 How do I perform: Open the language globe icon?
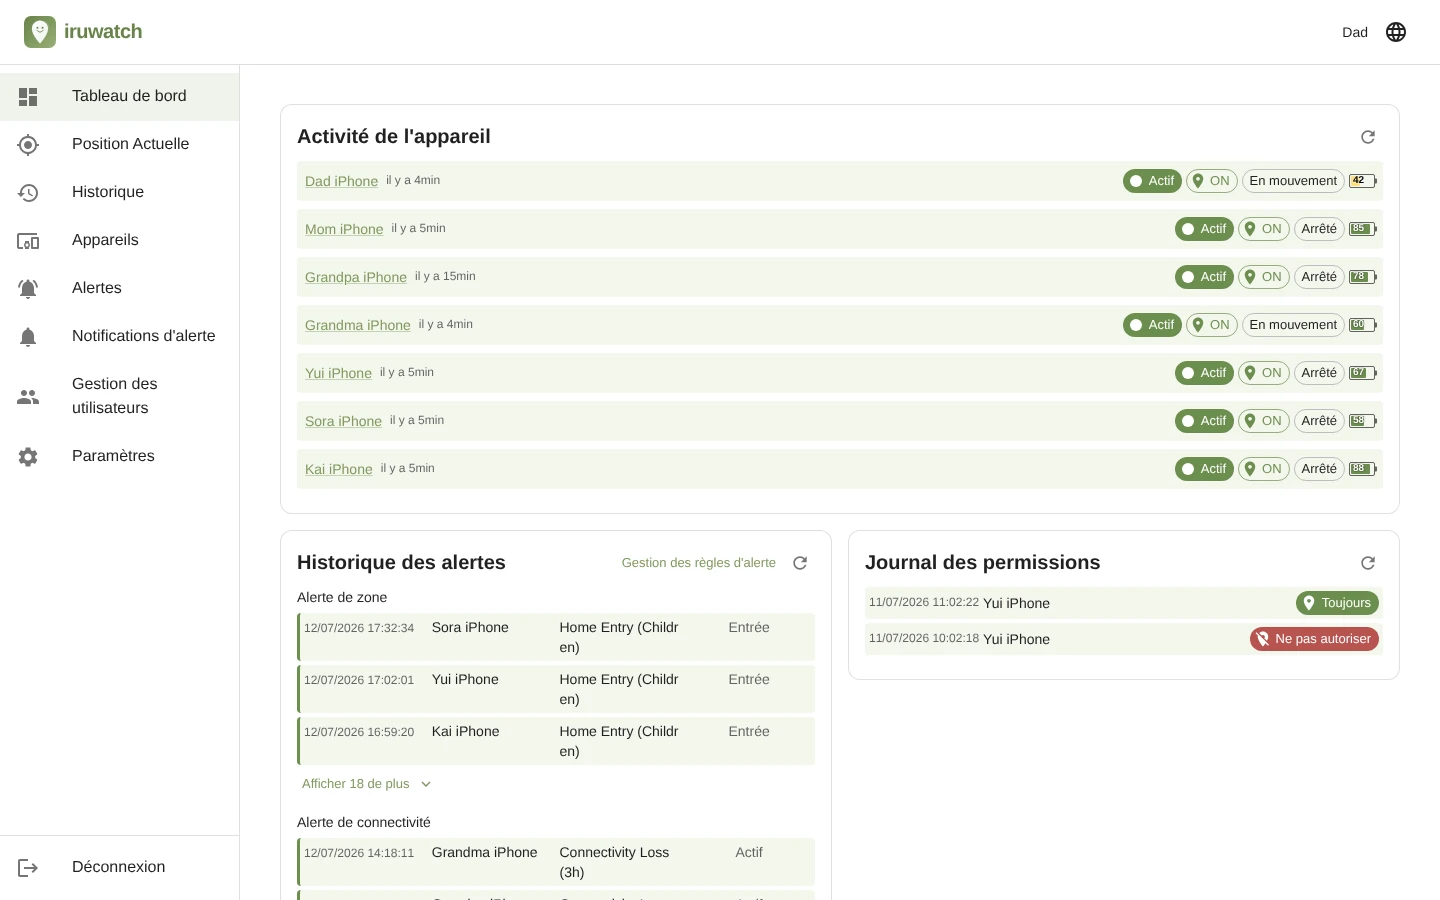coord(1396,32)
